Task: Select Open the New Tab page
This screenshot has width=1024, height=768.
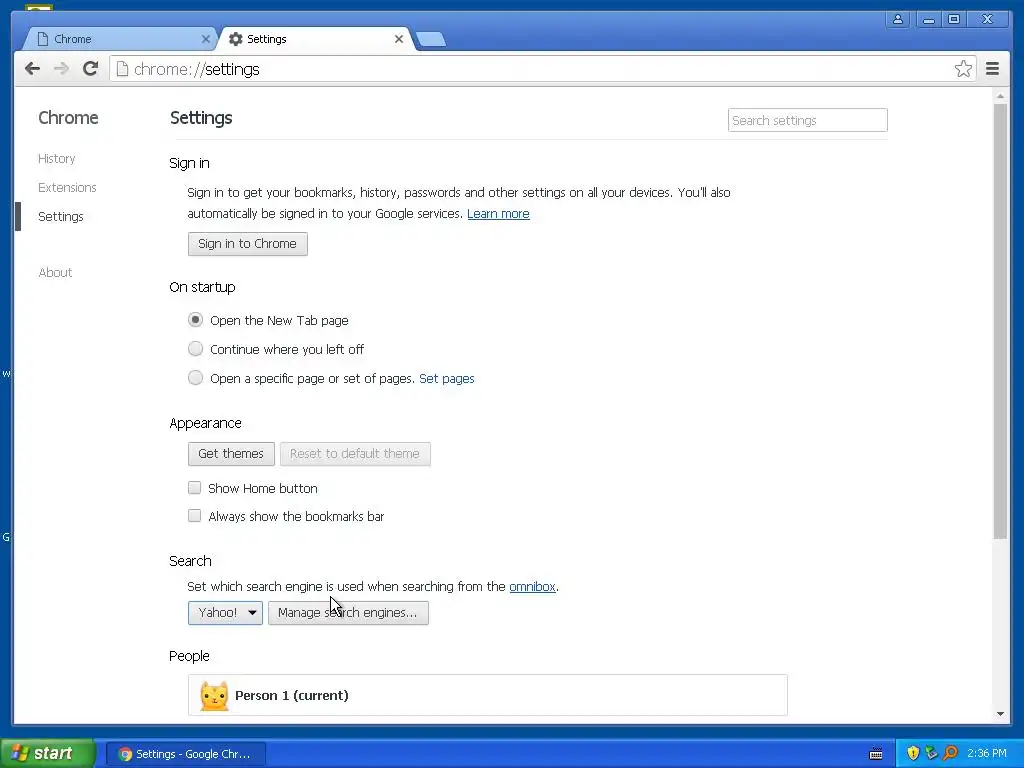Action: [195, 320]
